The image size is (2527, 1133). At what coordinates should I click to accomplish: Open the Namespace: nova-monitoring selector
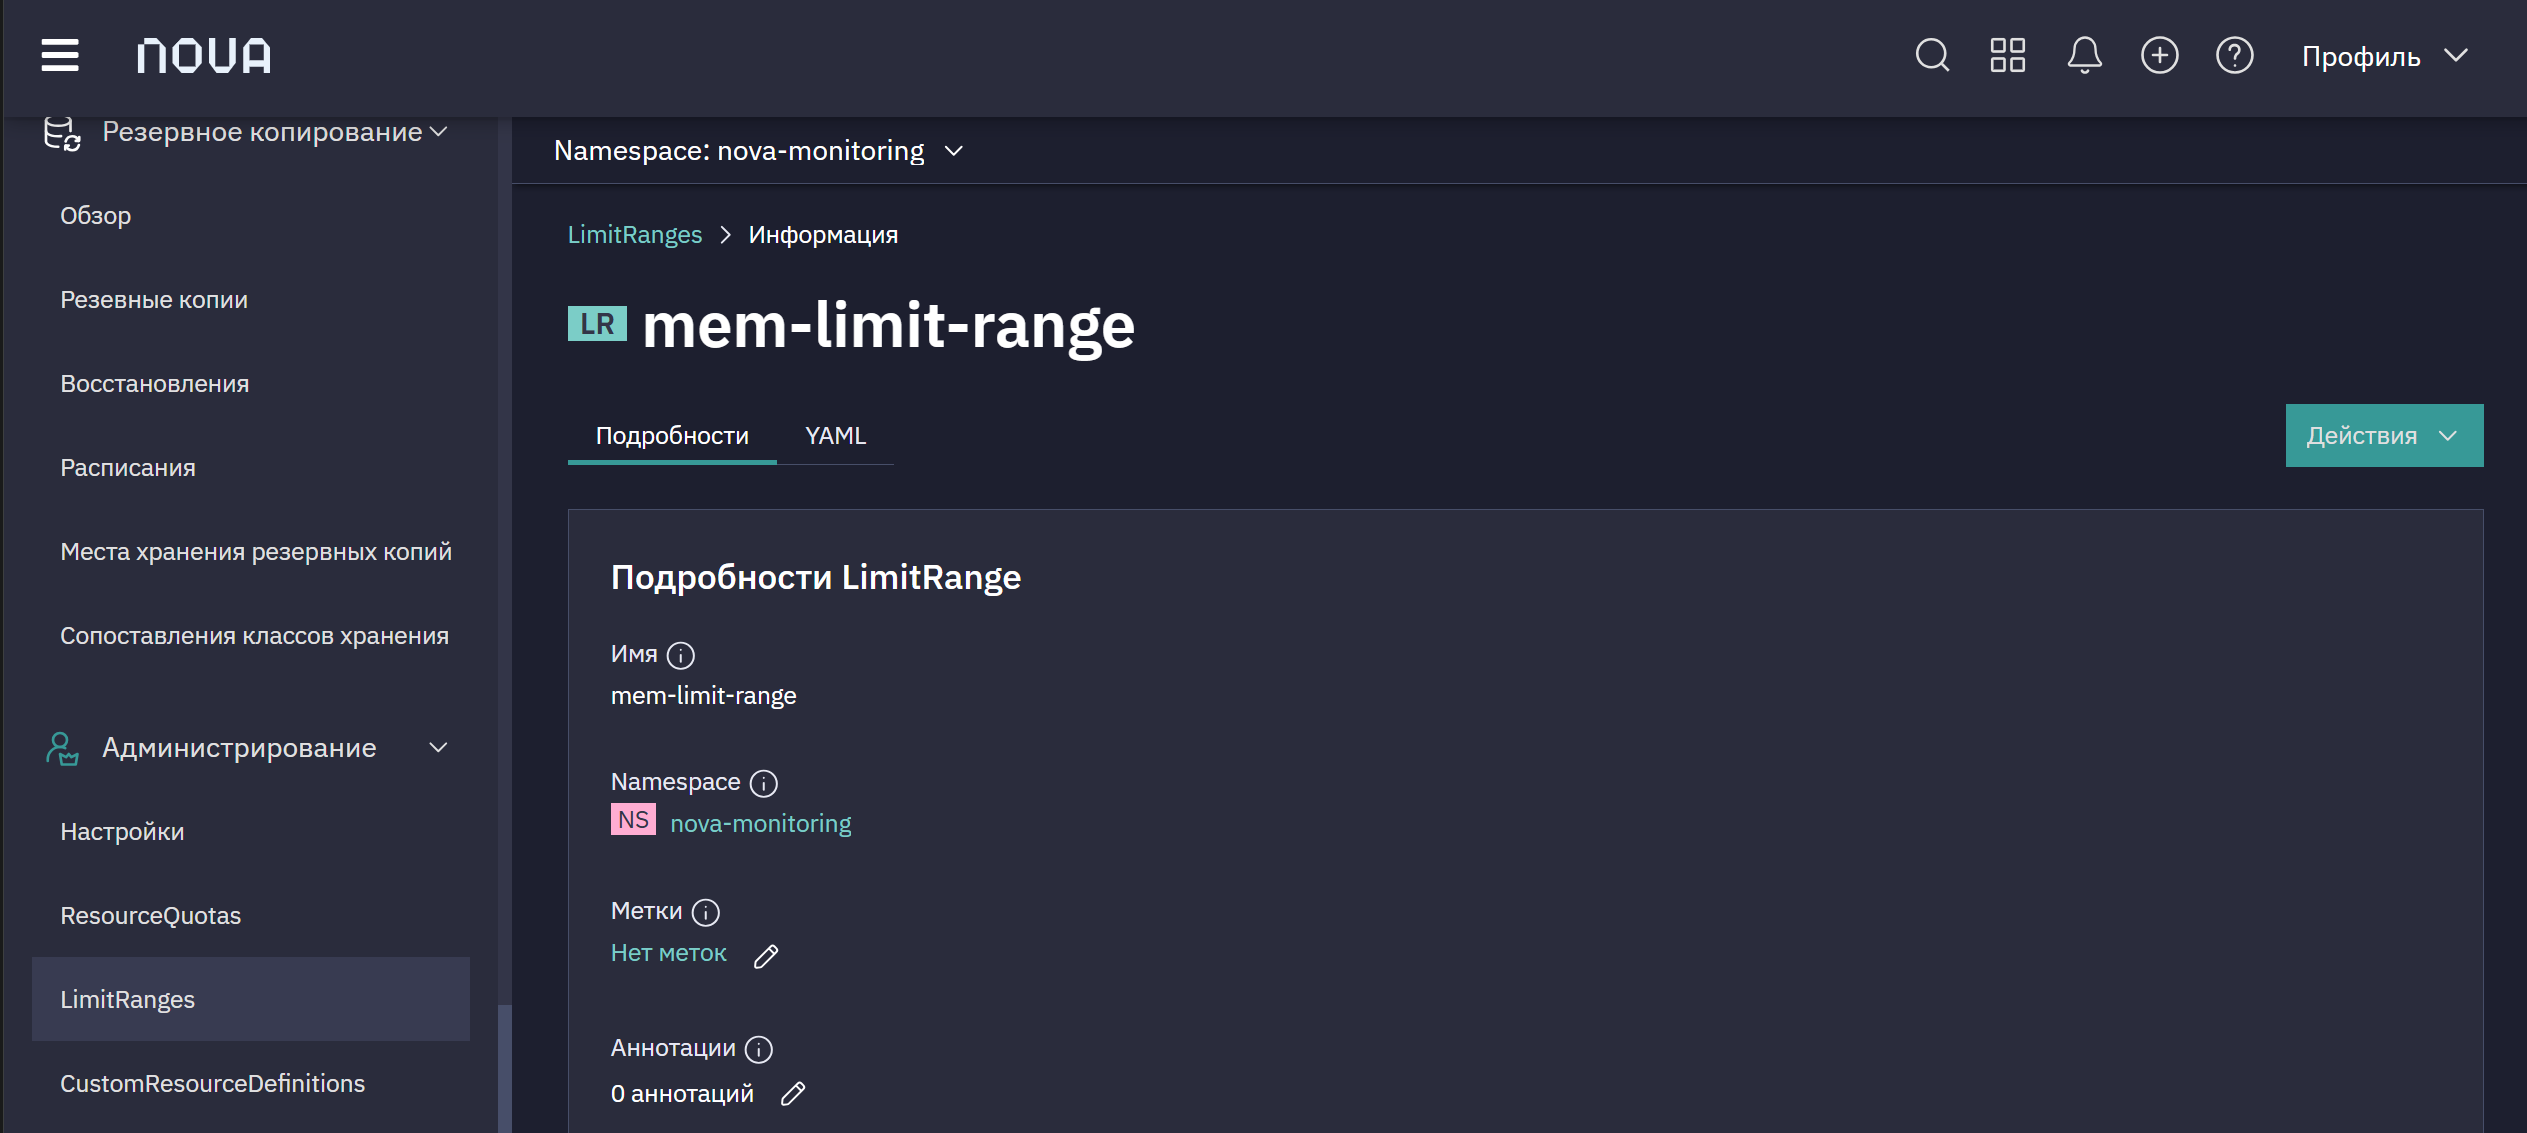758,151
